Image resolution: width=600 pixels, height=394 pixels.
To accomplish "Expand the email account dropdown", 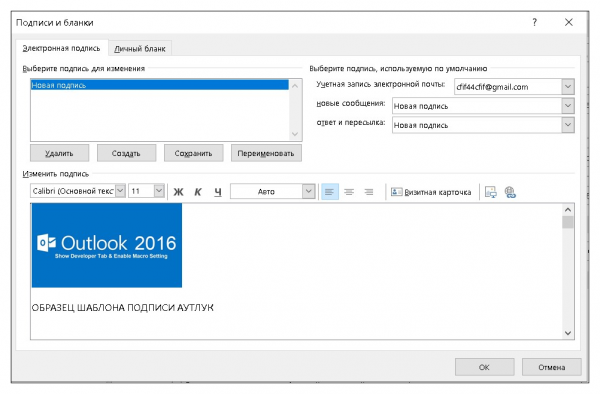I will (x=568, y=87).
